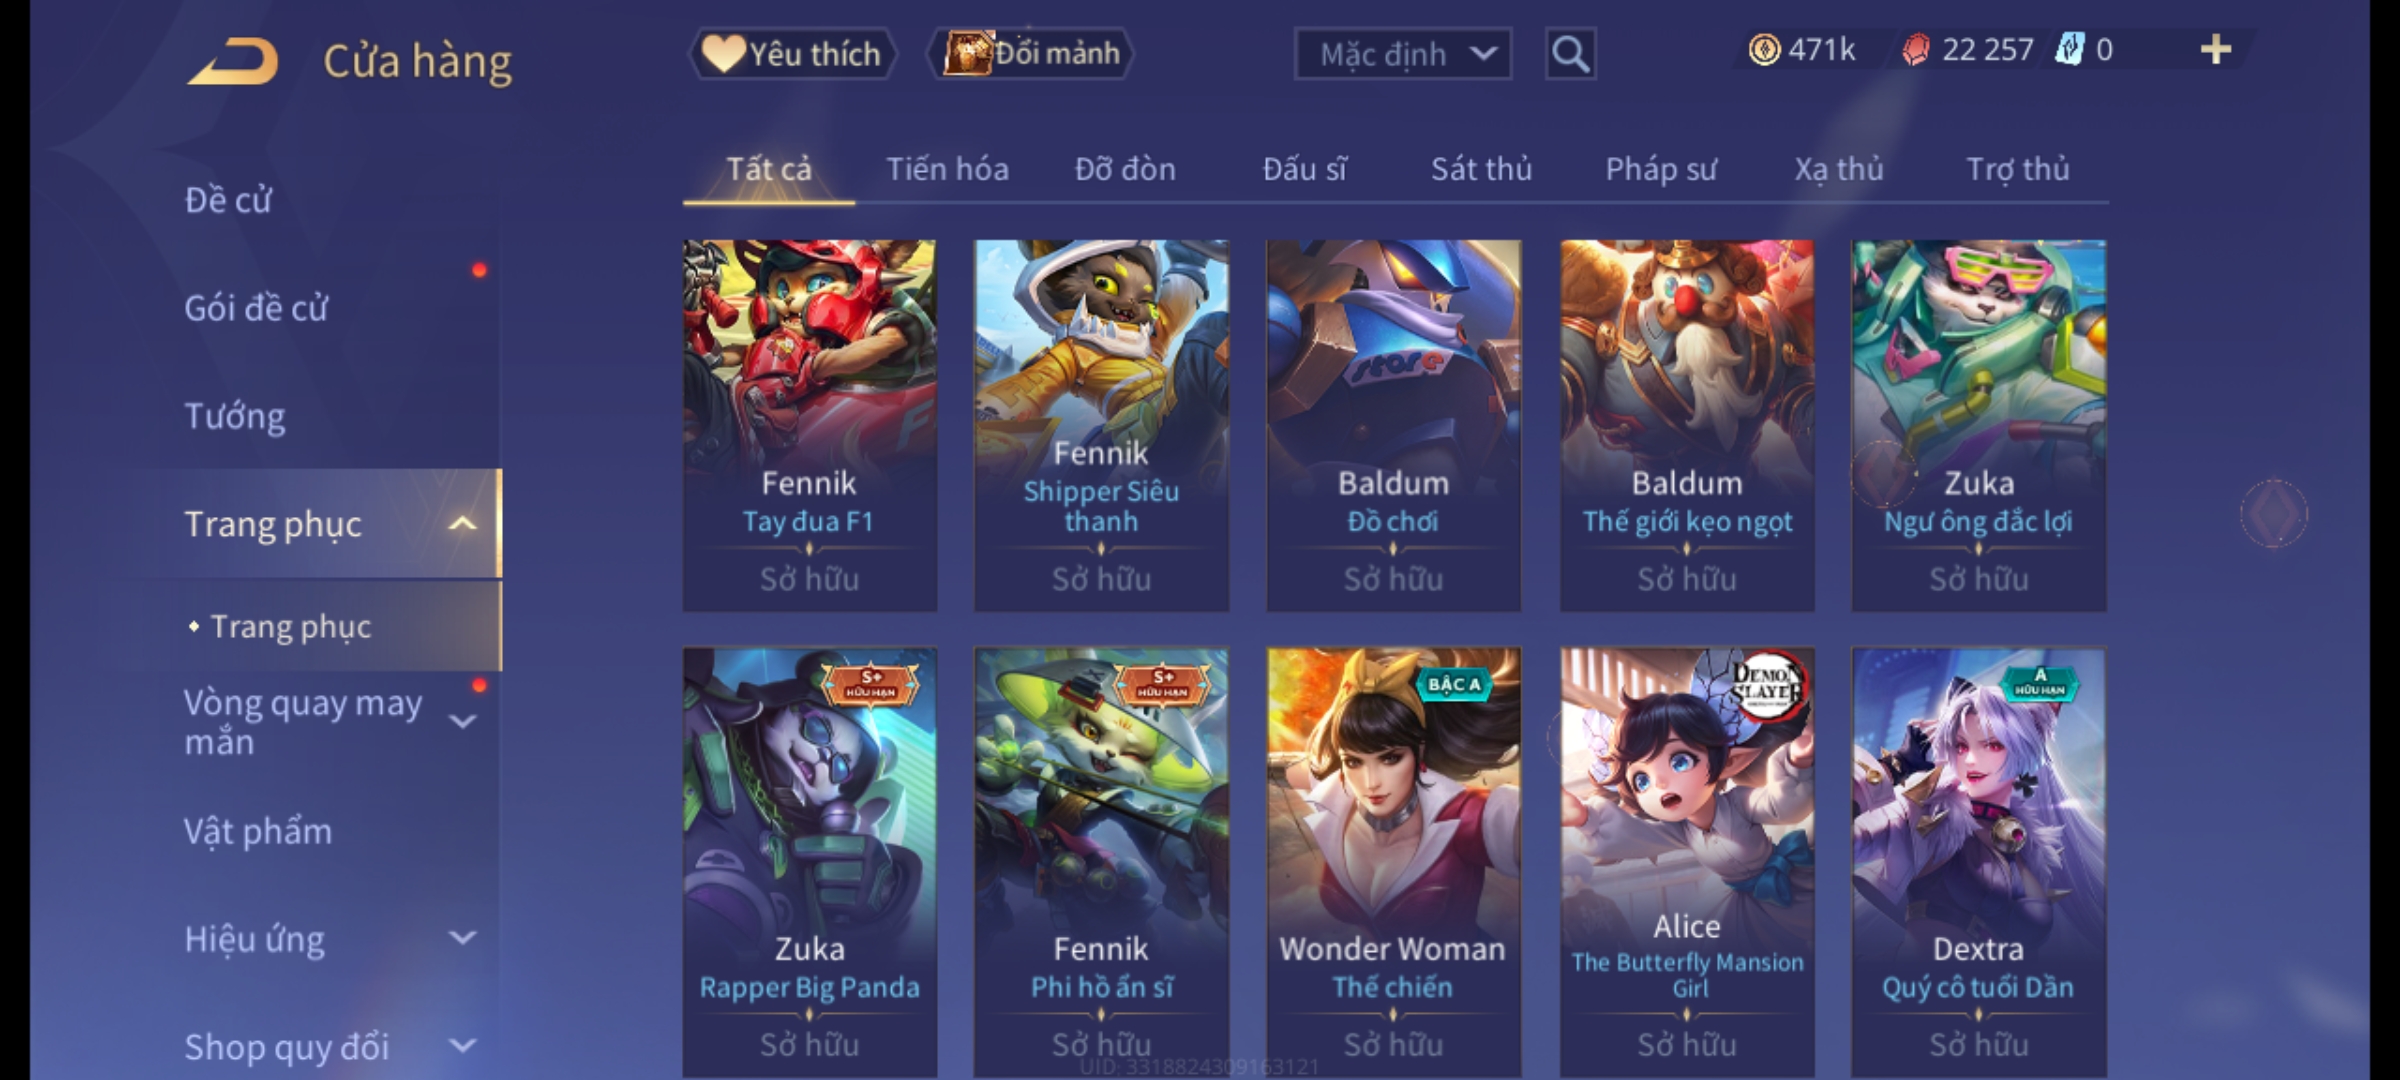The width and height of the screenshot is (2400, 1080).
Task: Go to Tướng in sidebar
Action: click(x=235, y=415)
